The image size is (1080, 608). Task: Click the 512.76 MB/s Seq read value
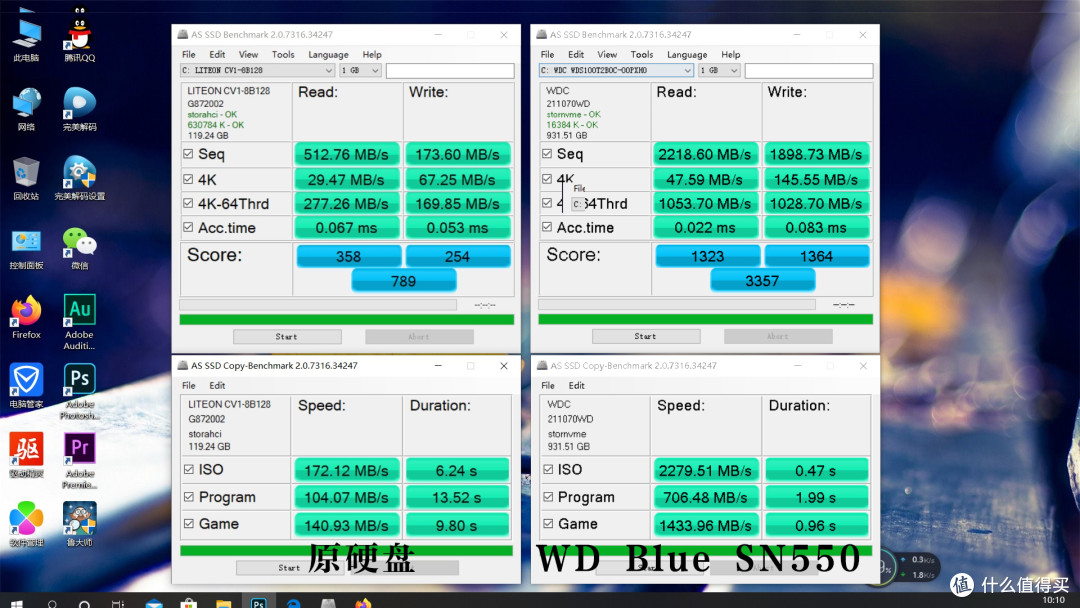346,154
